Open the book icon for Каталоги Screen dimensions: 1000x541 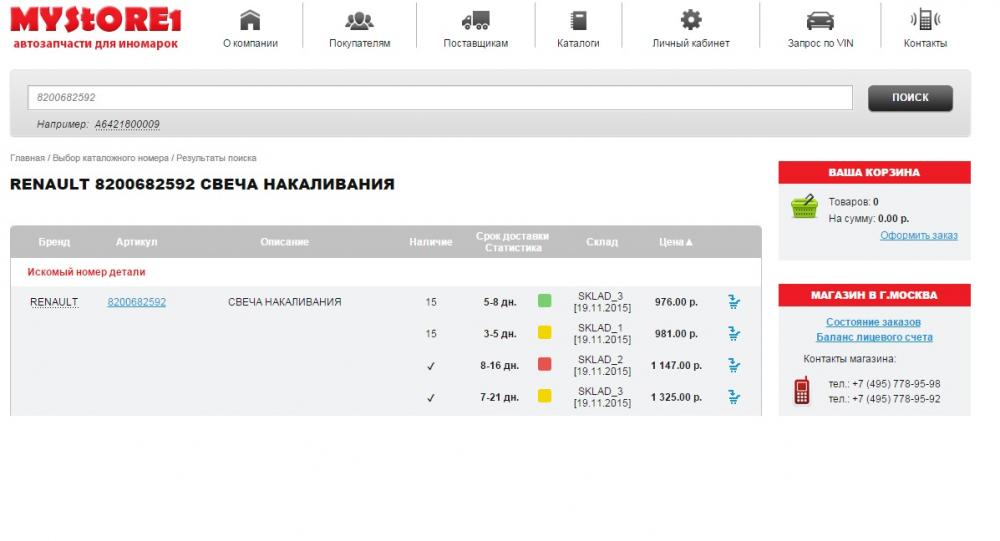pyautogui.click(x=578, y=21)
